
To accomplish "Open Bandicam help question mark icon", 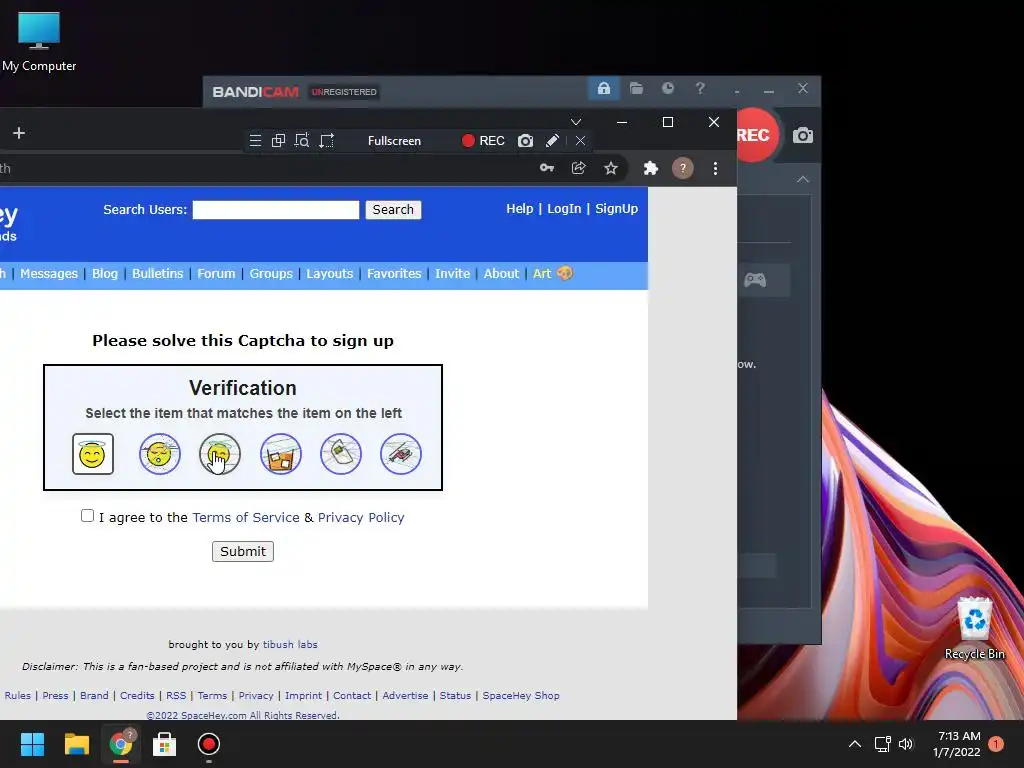I will 699,88.
